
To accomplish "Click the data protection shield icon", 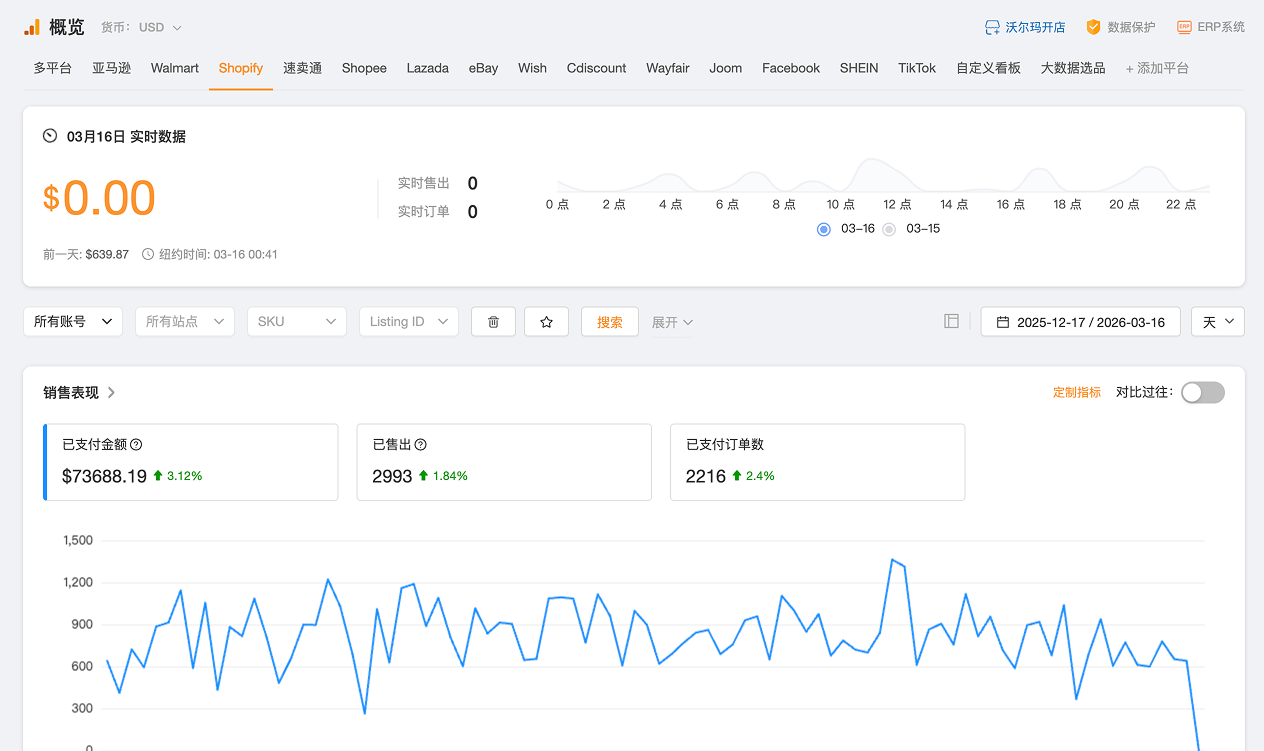I will (1094, 27).
